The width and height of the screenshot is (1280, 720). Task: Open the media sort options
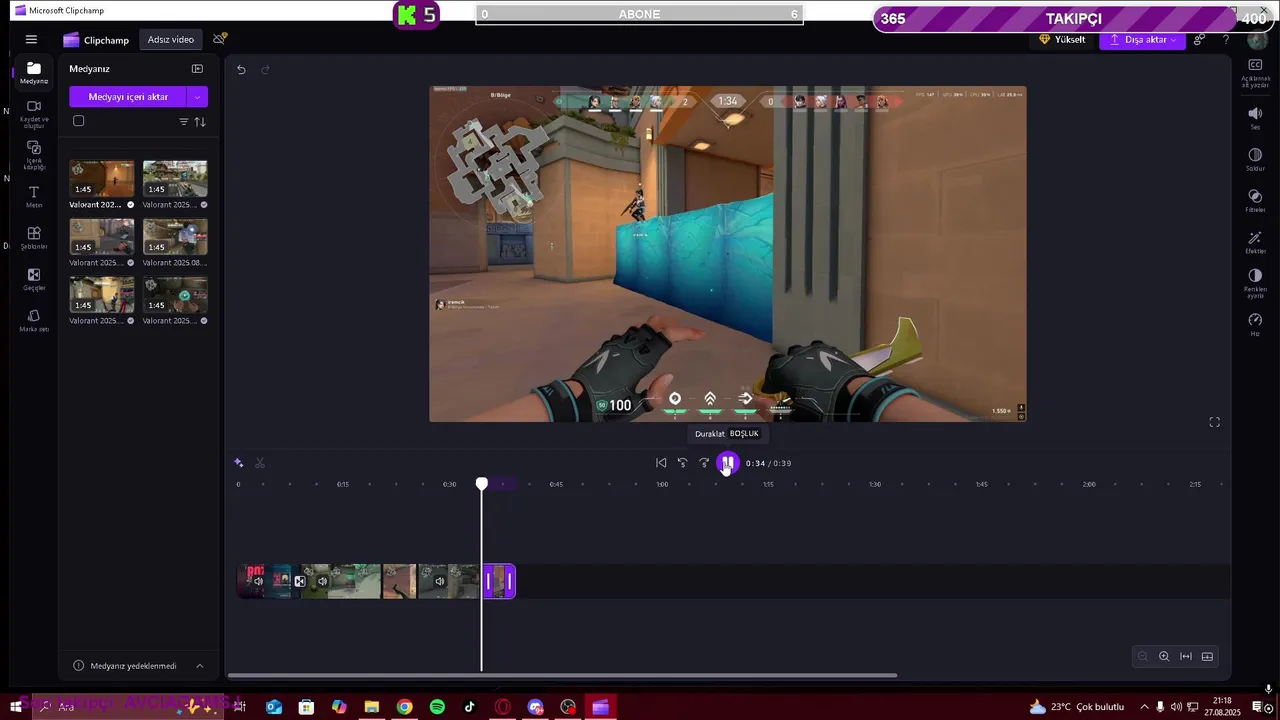pyautogui.click(x=200, y=122)
